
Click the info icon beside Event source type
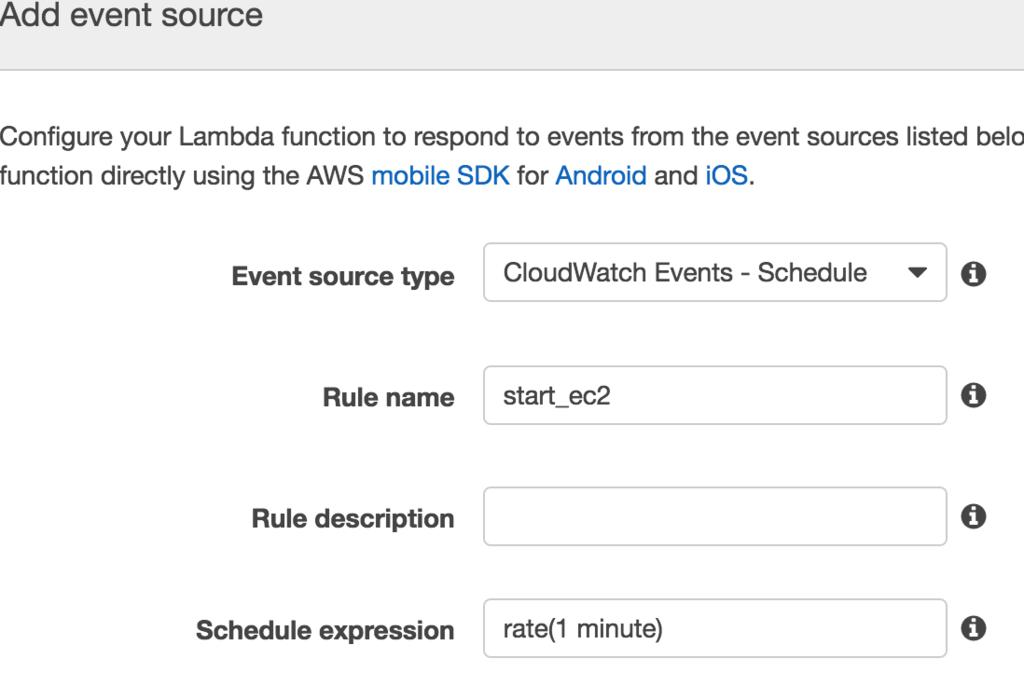(x=973, y=274)
